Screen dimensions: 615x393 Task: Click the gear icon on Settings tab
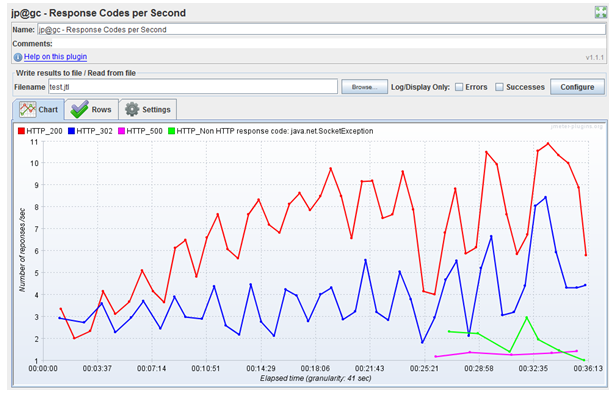(132, 109)
